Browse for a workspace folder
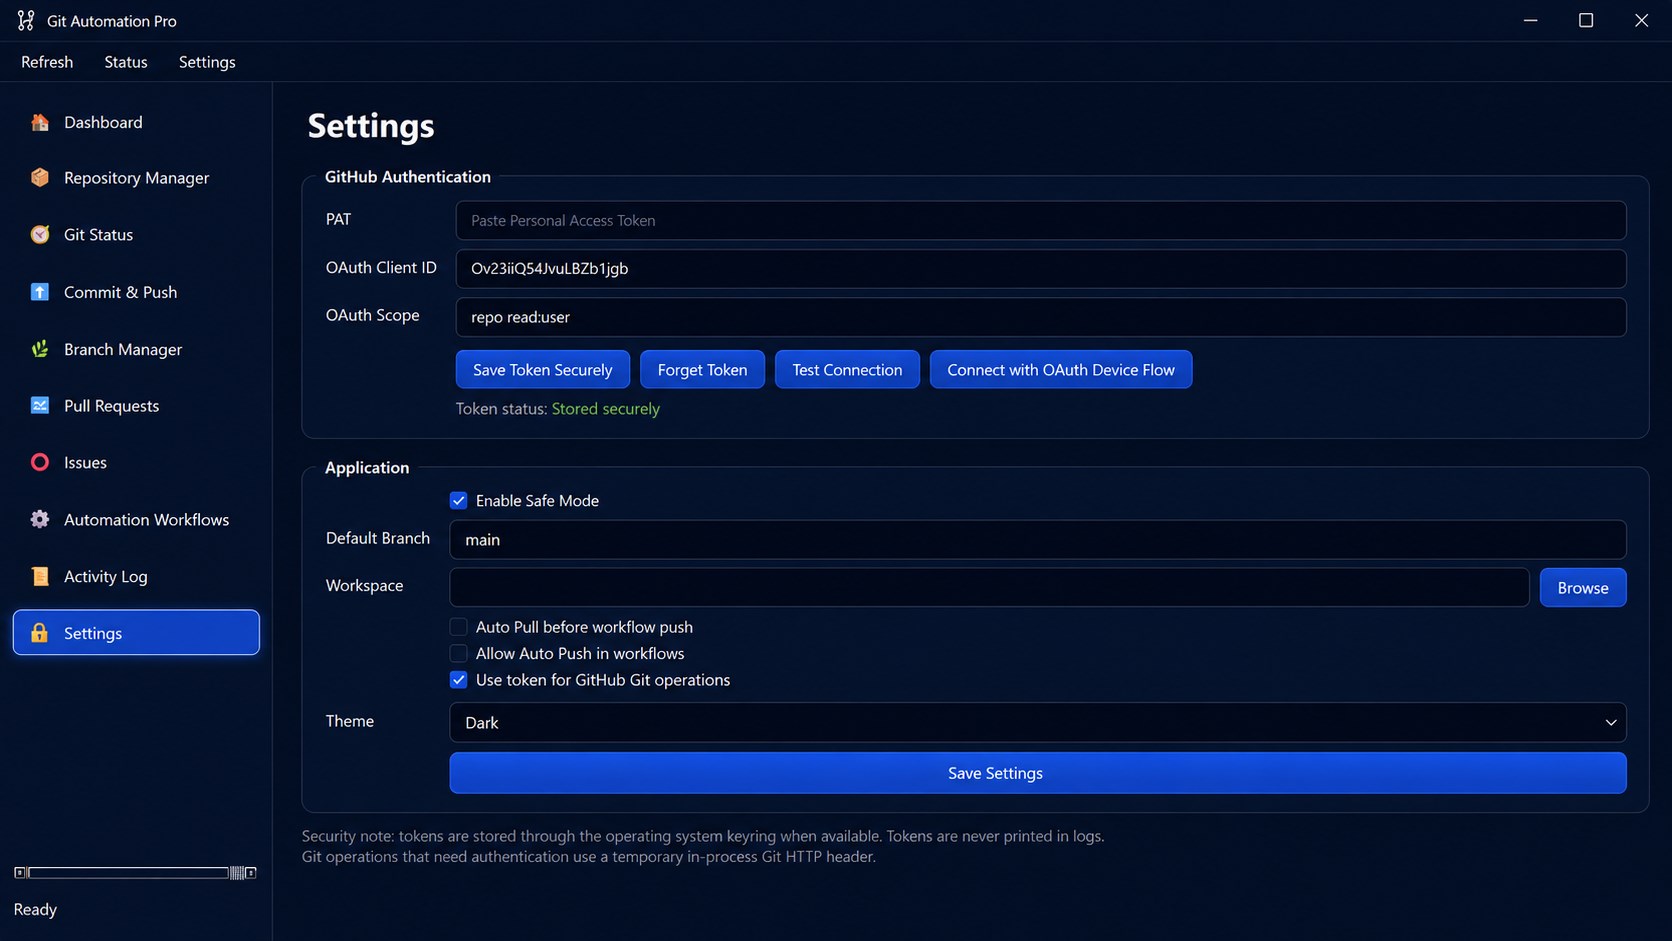The image size is (1672, 941). tap(1583, 587)
